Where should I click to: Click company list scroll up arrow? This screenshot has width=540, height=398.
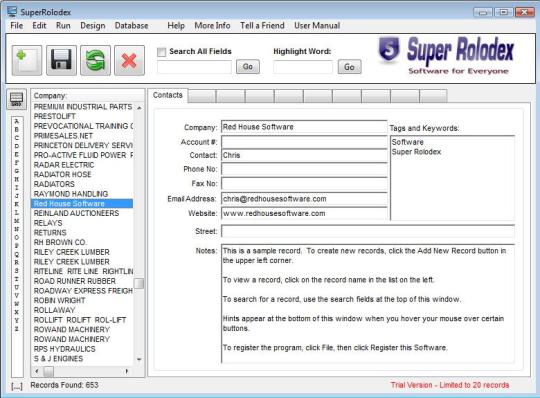tap(139, 108)
